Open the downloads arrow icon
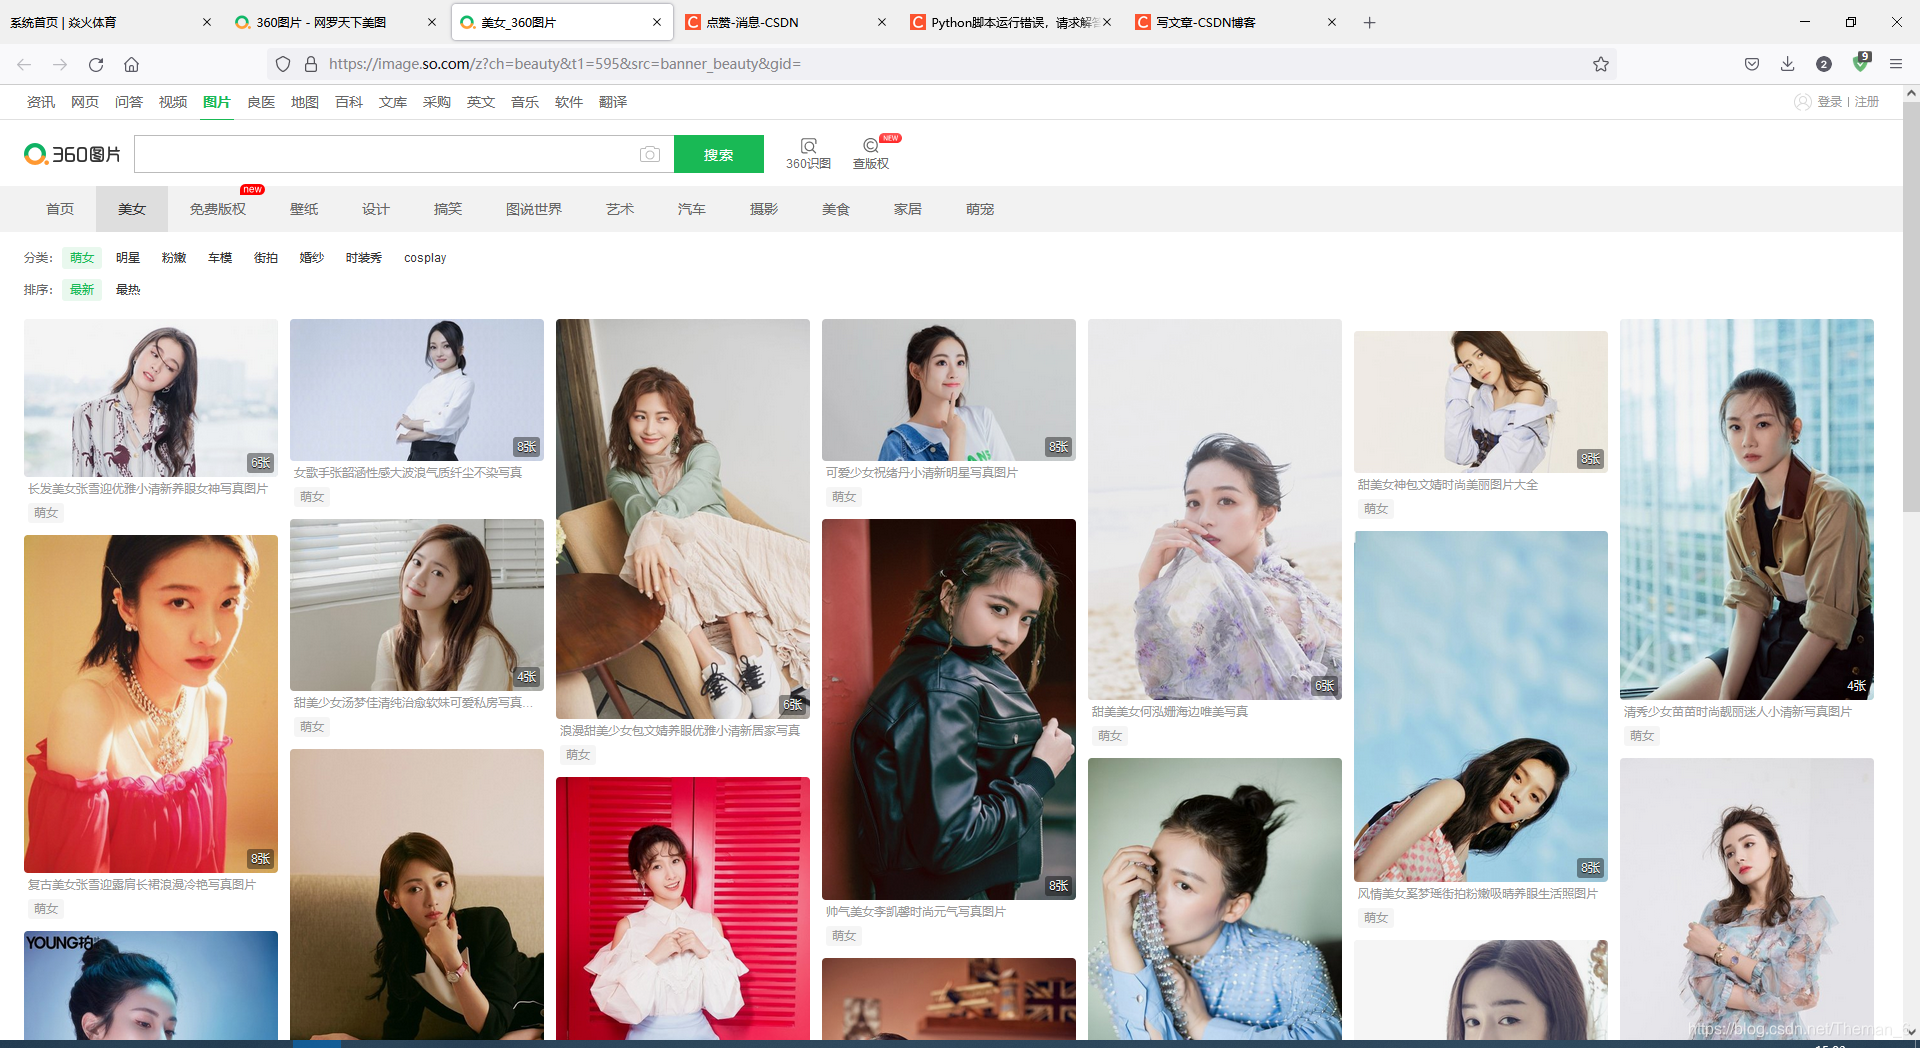1920x1048 pixels. click(x=1788, y=64)
